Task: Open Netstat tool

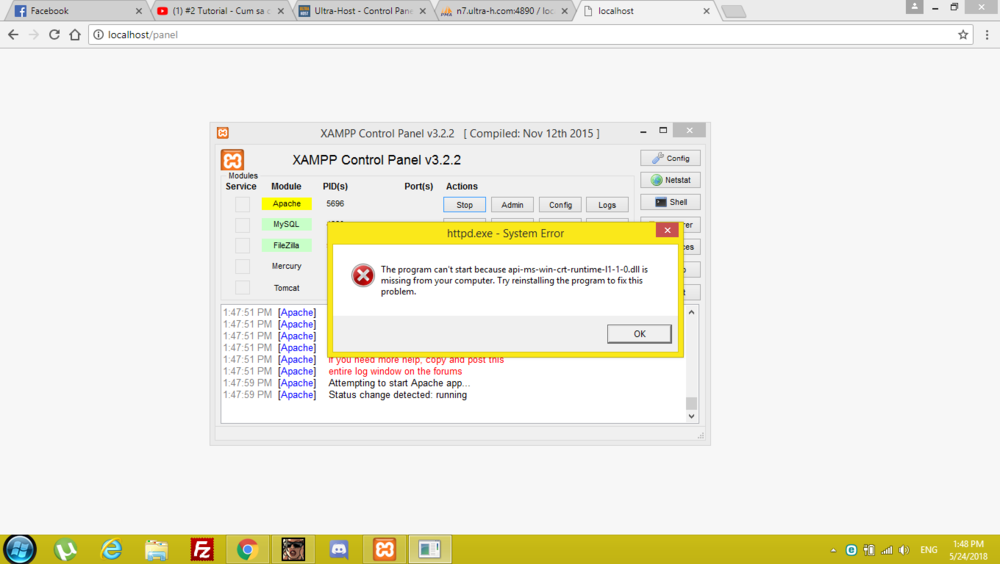Action: (x=670, y=180)
